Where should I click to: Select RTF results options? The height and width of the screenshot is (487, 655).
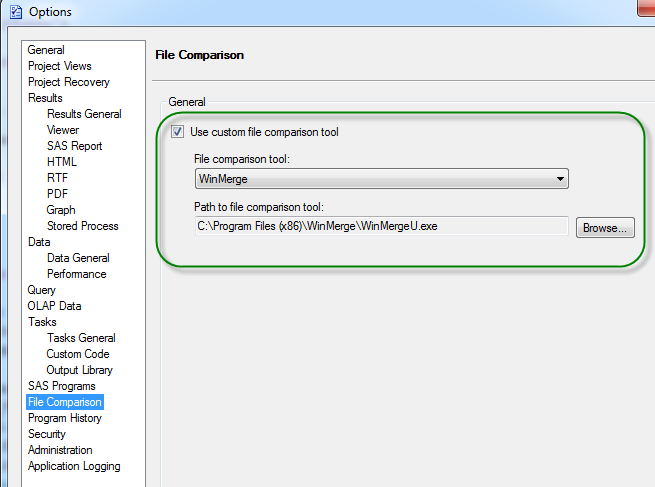coord(57,178)
